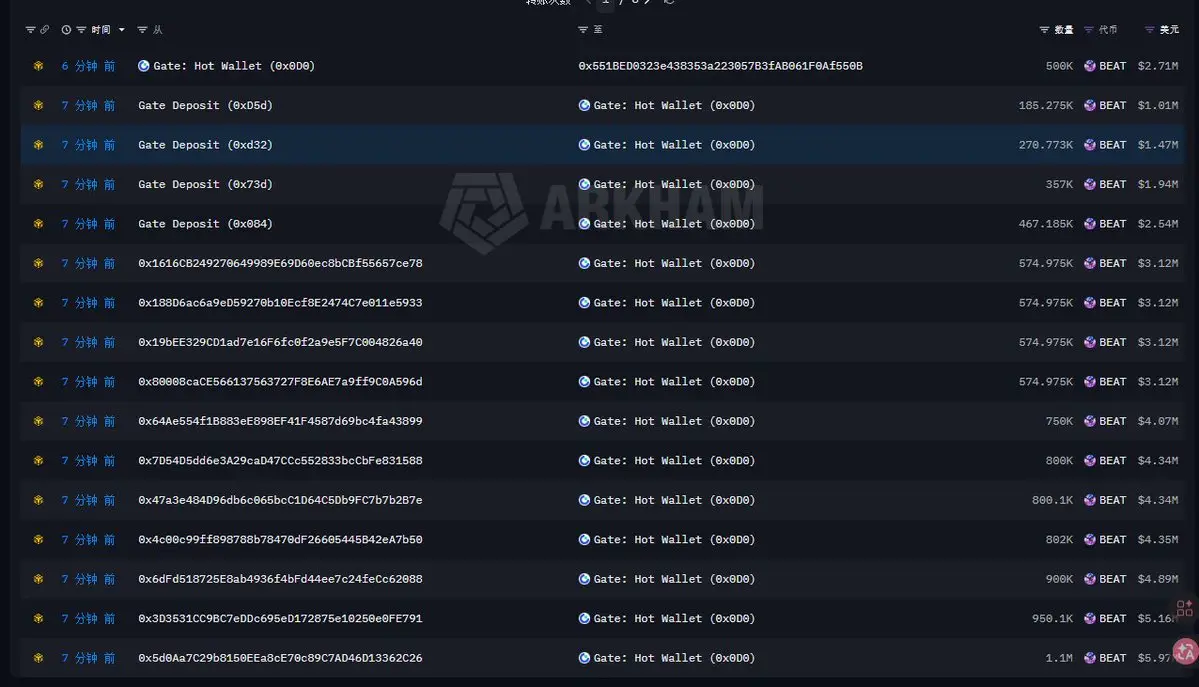Click the $2.71M USD value
The height and width of the screenshot is (687, 1199).
pos(1158,66)
